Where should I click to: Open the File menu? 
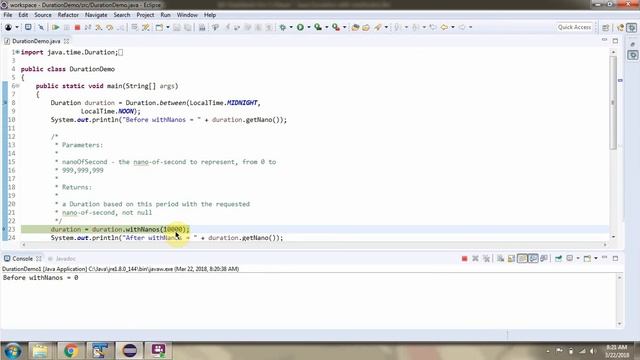pyautogui.click(x=8, y=15)
